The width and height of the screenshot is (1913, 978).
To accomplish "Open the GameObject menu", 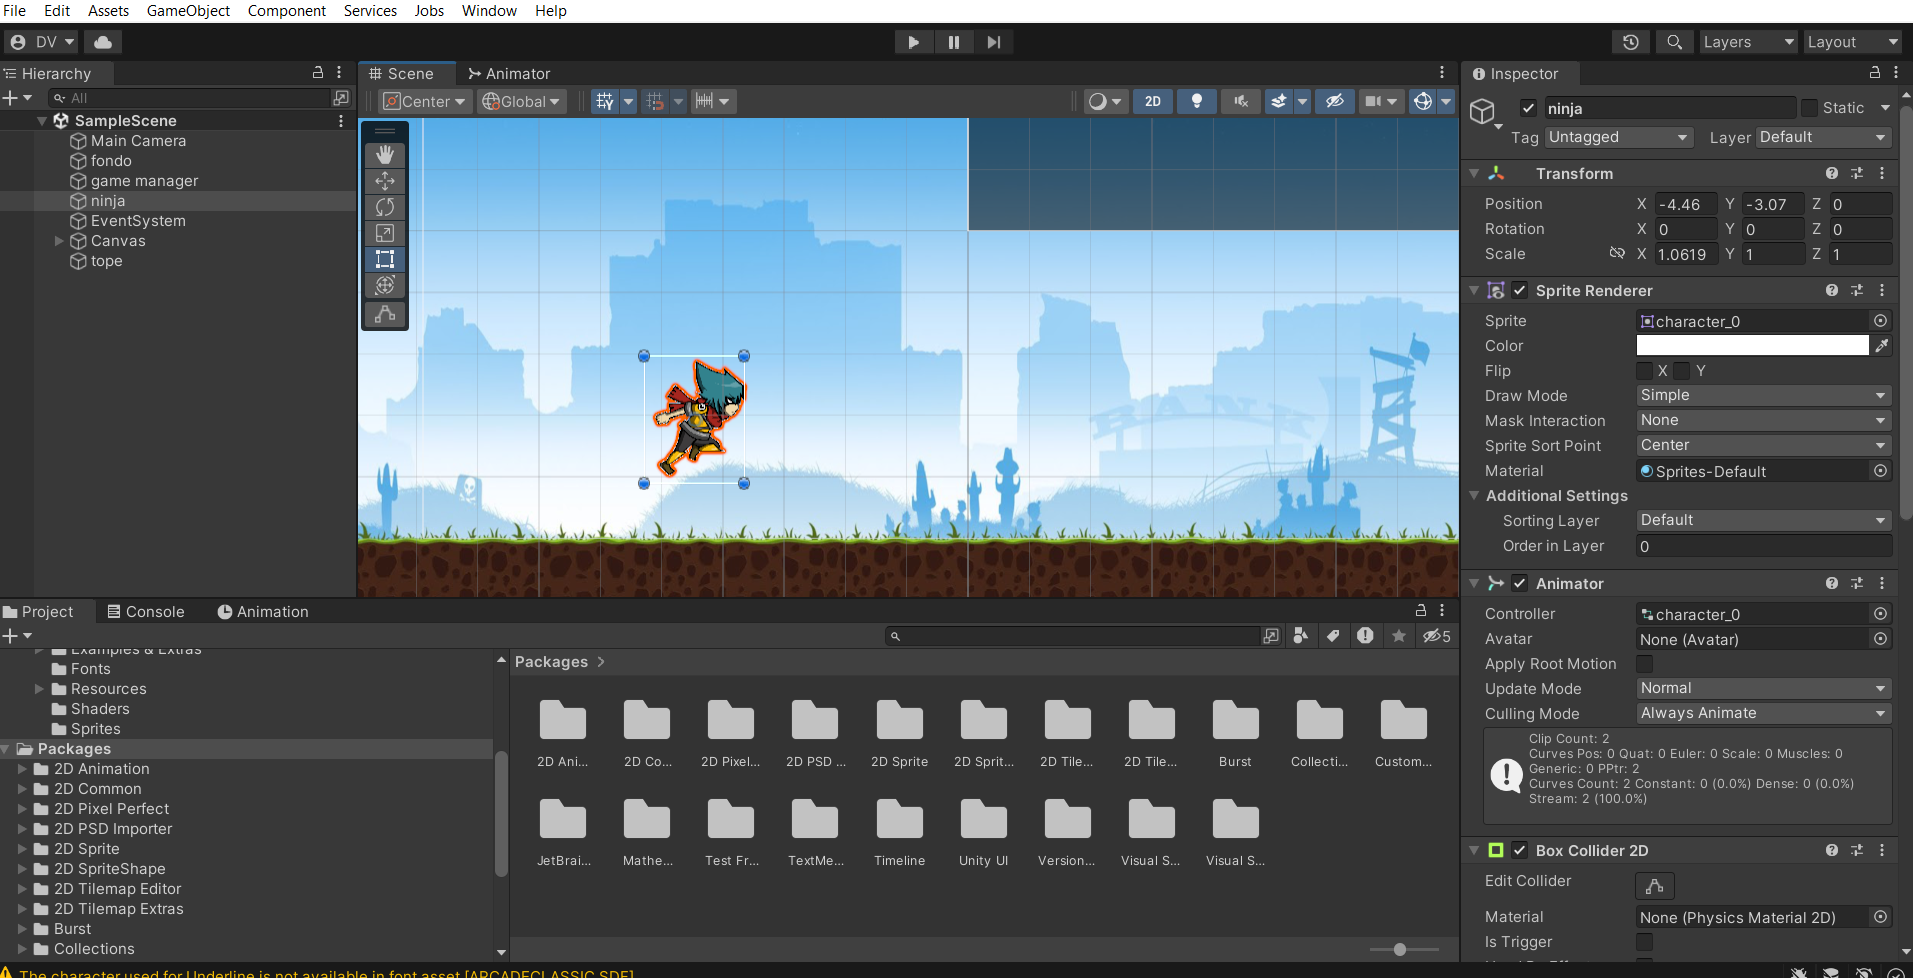I will 188,11.
